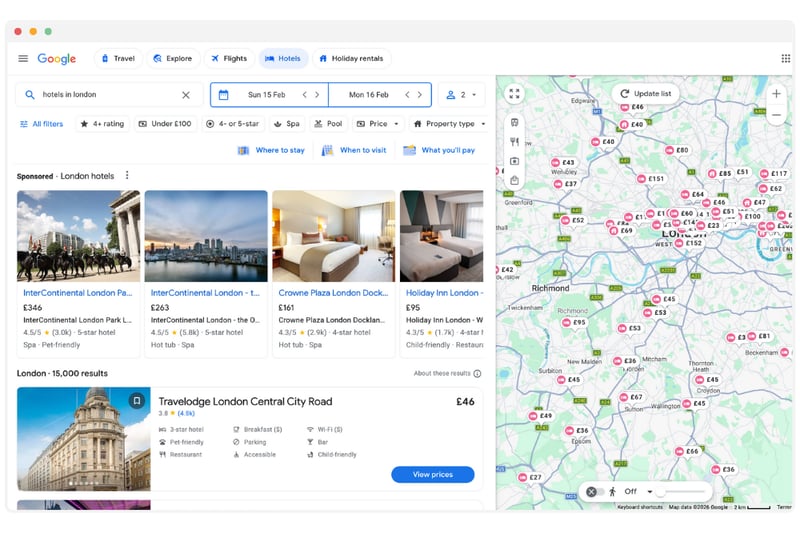800x533 pixels.
Task: Open map Keyboard shortcuts link
Action: 640,507
